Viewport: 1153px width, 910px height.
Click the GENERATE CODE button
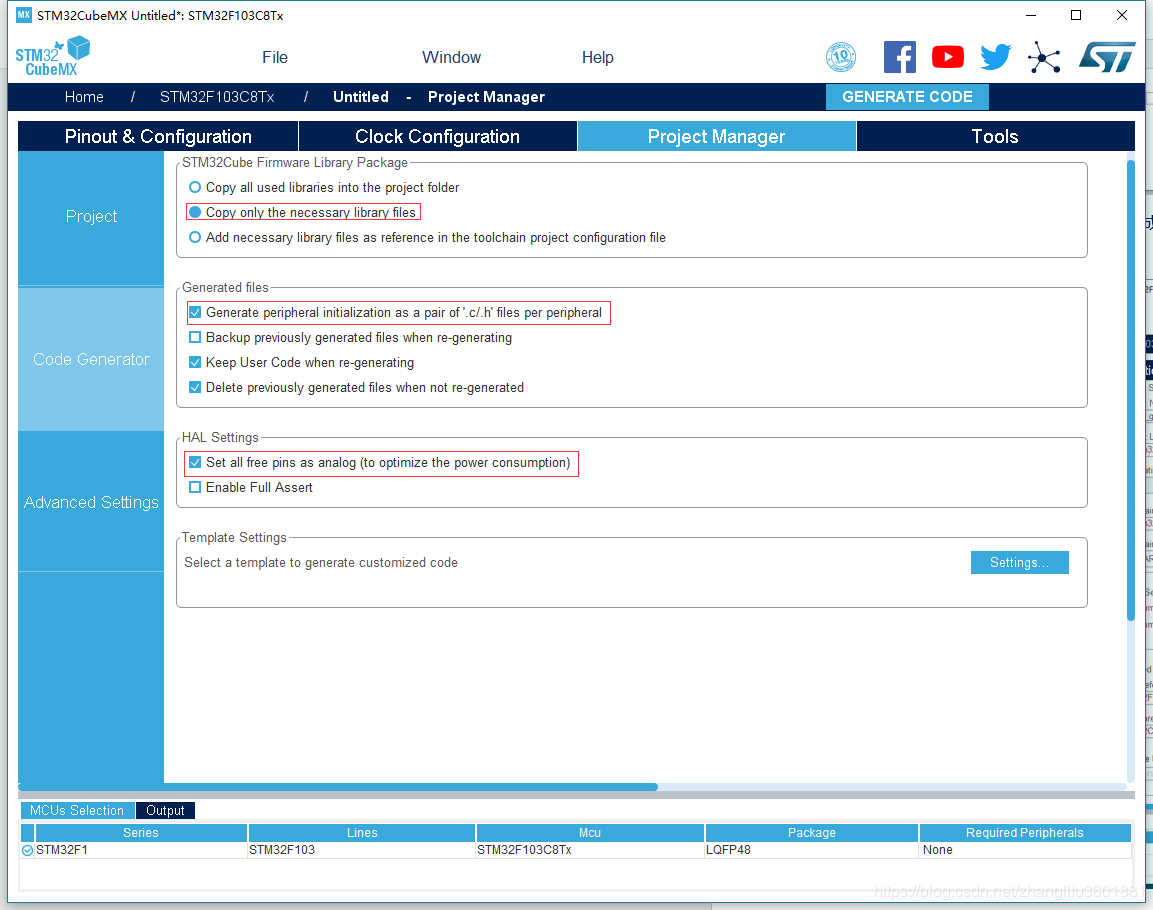[907, 97]
